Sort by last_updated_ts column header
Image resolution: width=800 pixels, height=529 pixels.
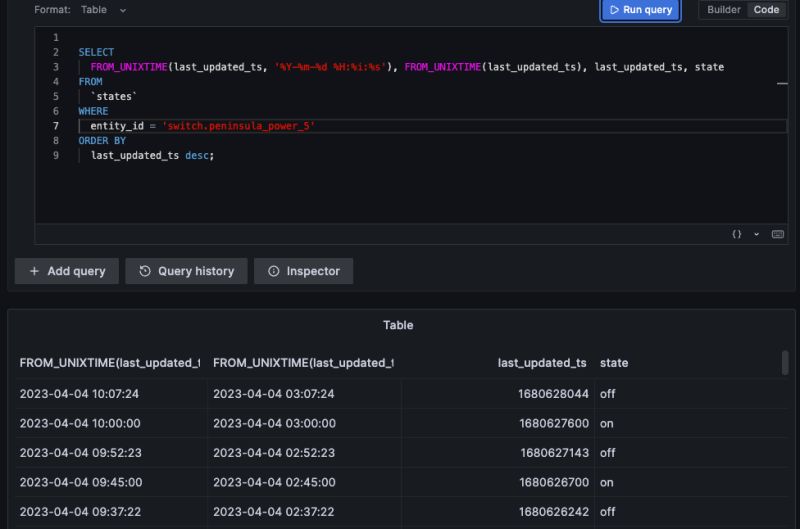click(541, 363)
